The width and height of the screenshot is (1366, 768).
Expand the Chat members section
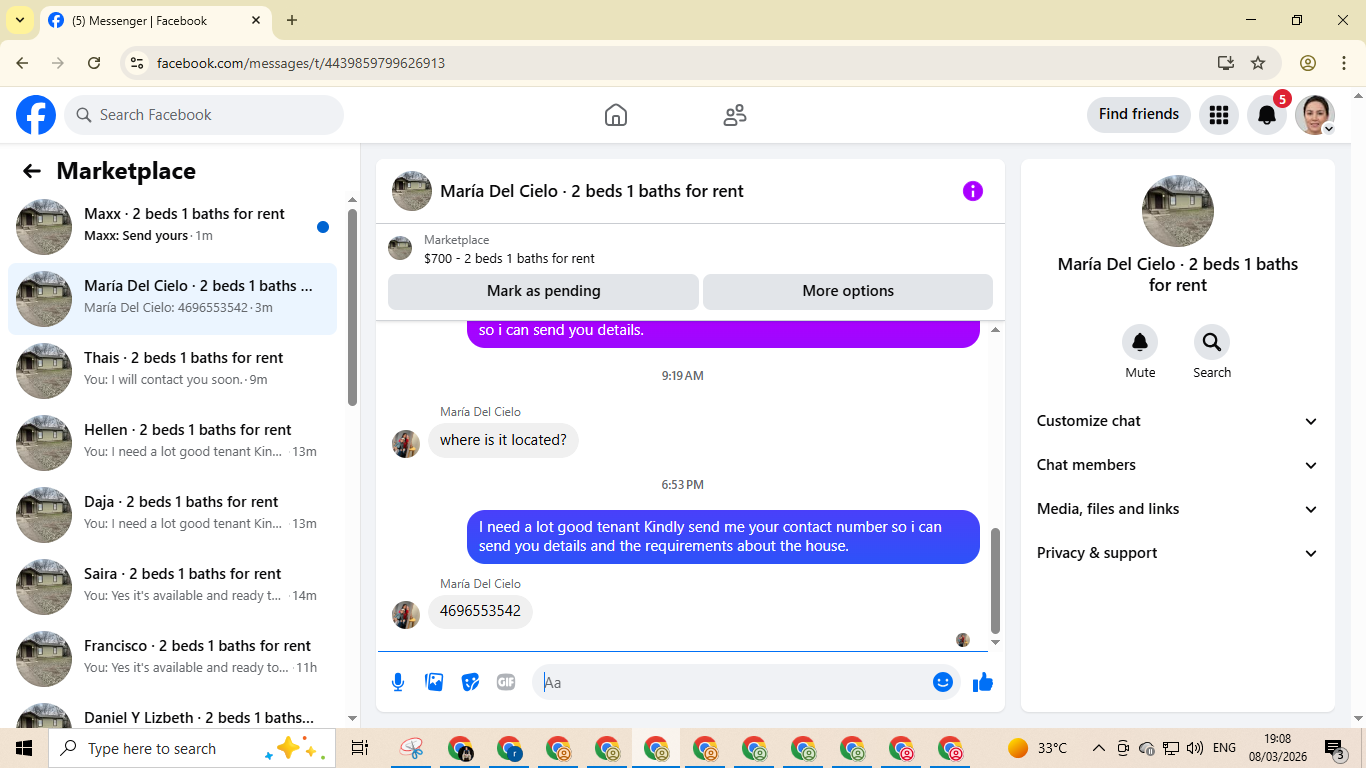point(1178,465)
